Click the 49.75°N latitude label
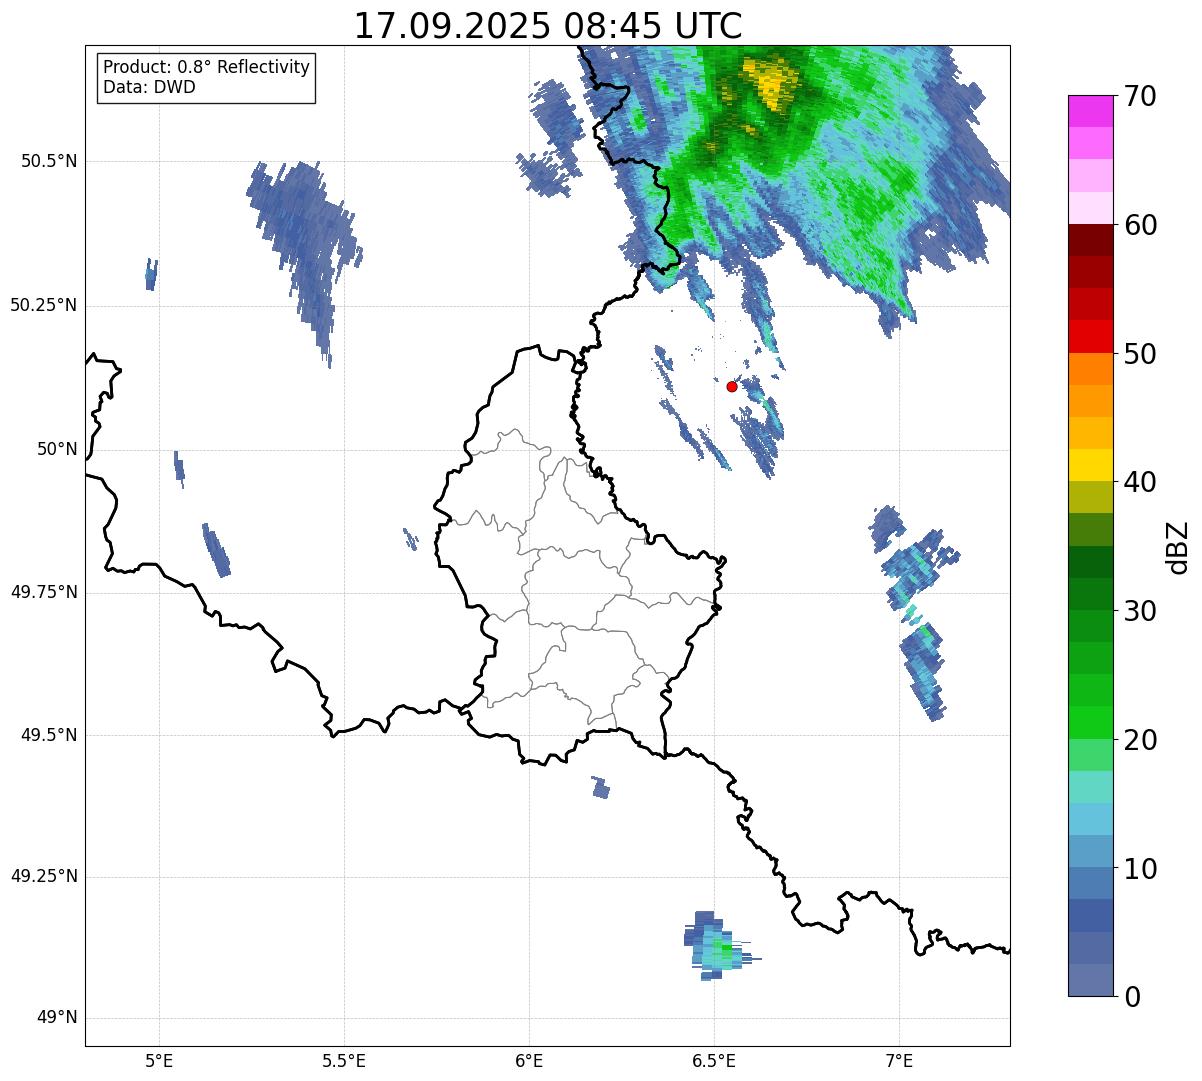Screen dimensions: 1202x1081 (x=44, y=593)
